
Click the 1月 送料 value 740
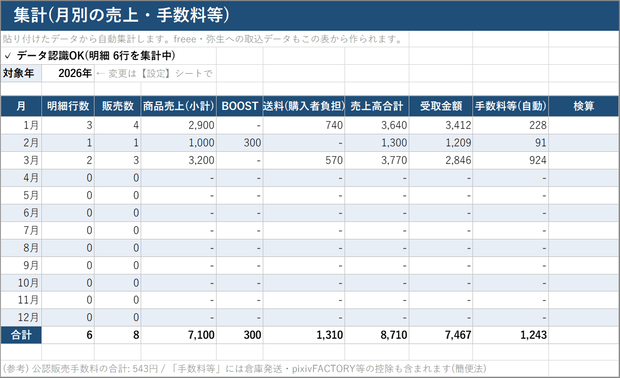tap(334, 125)
